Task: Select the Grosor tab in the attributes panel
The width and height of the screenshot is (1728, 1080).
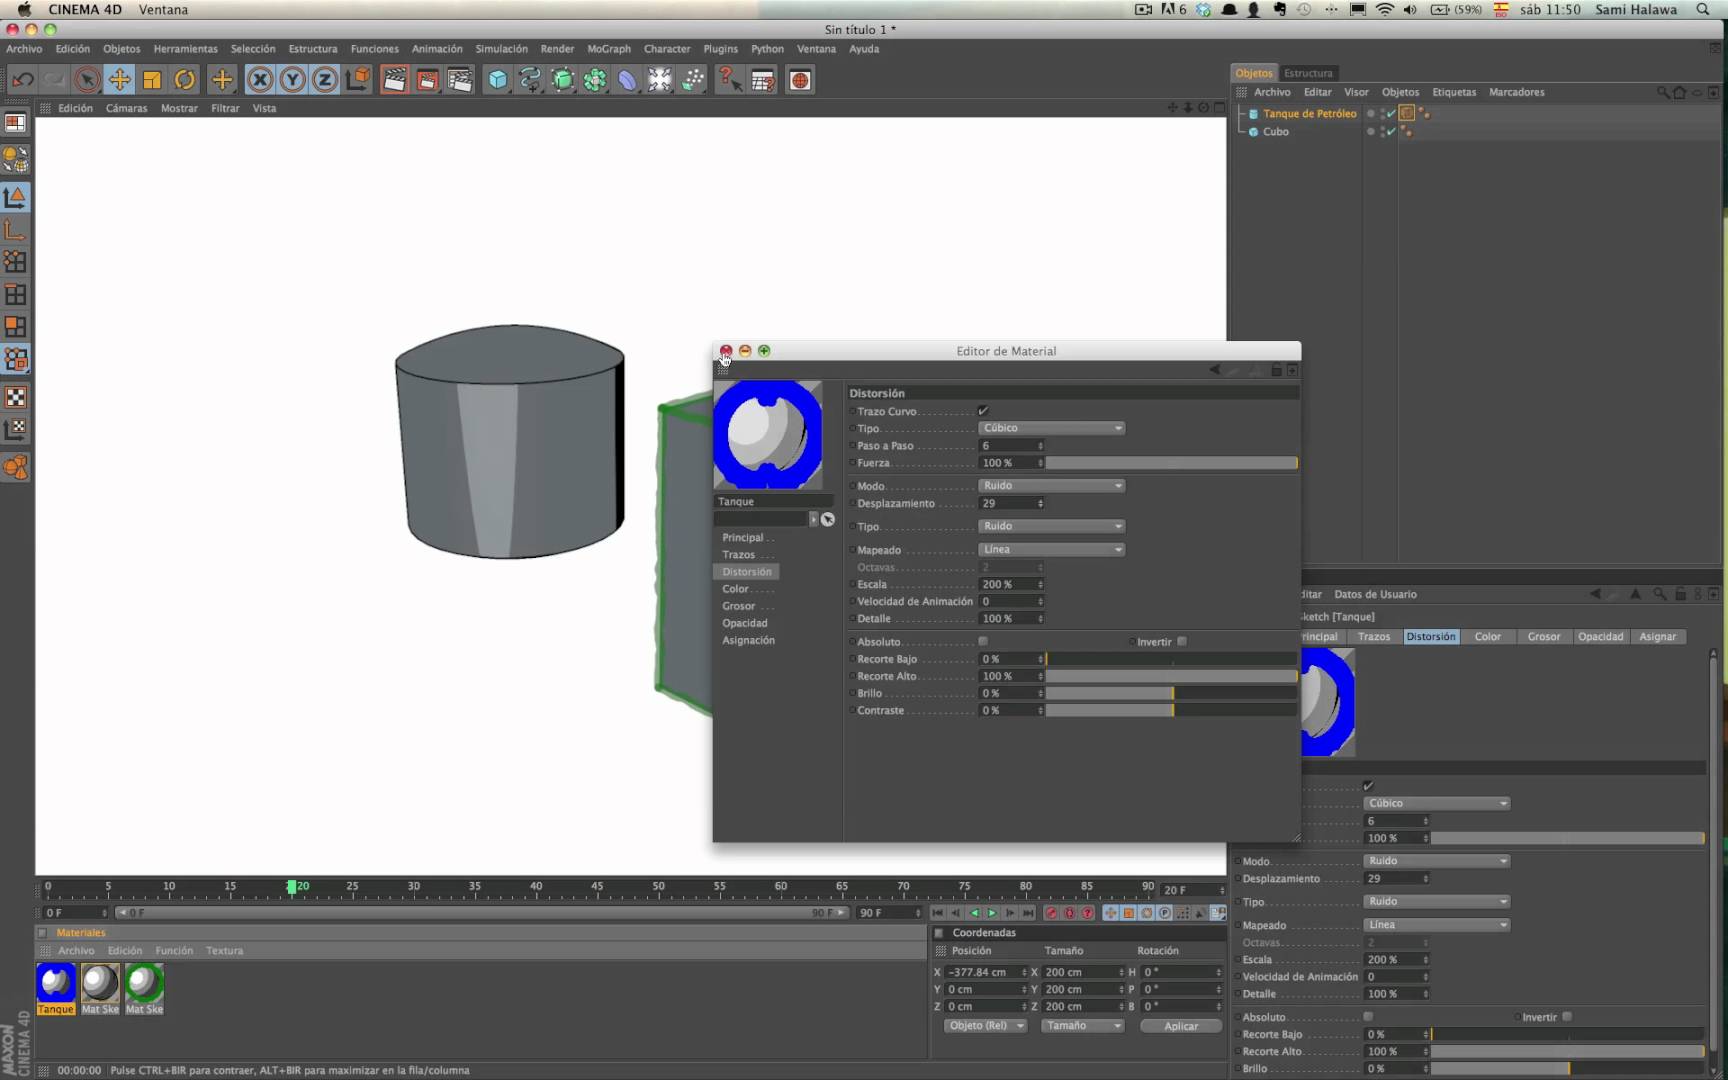Action: click(x=1544, y=637)
